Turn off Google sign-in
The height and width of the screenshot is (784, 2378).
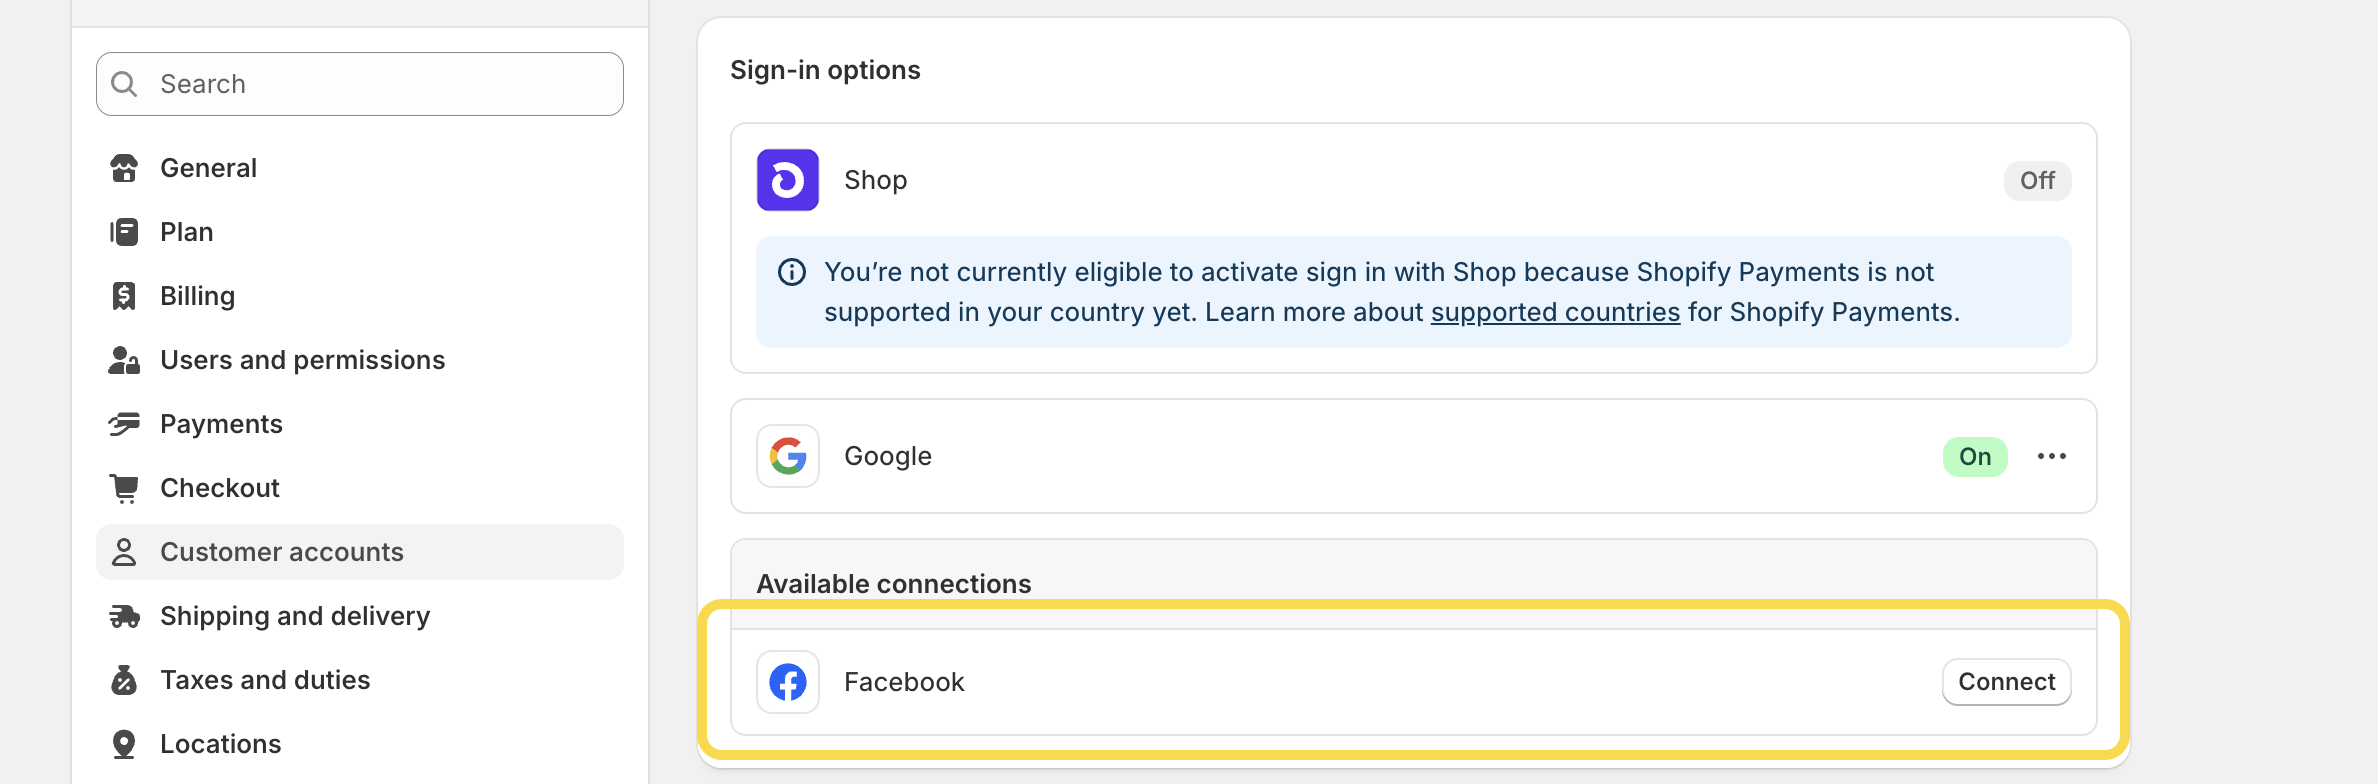tap(1974, 456)
